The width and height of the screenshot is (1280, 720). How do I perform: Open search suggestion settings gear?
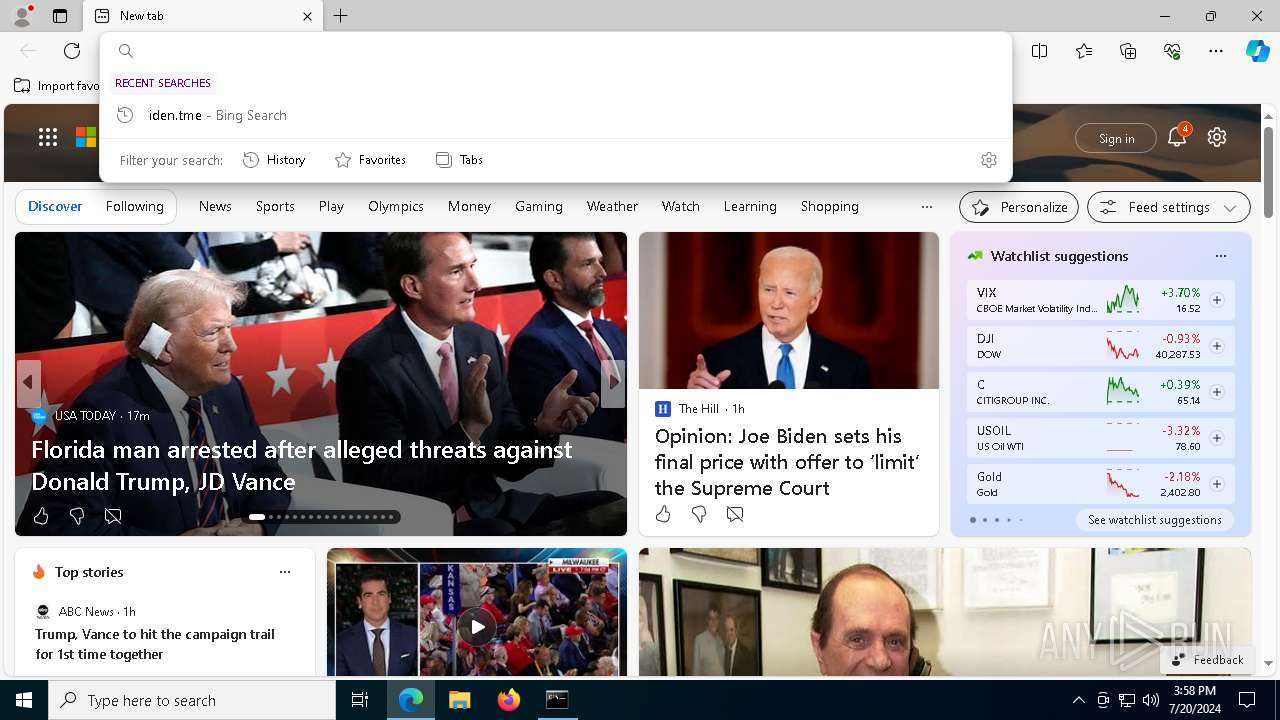(x=989, y=160)
